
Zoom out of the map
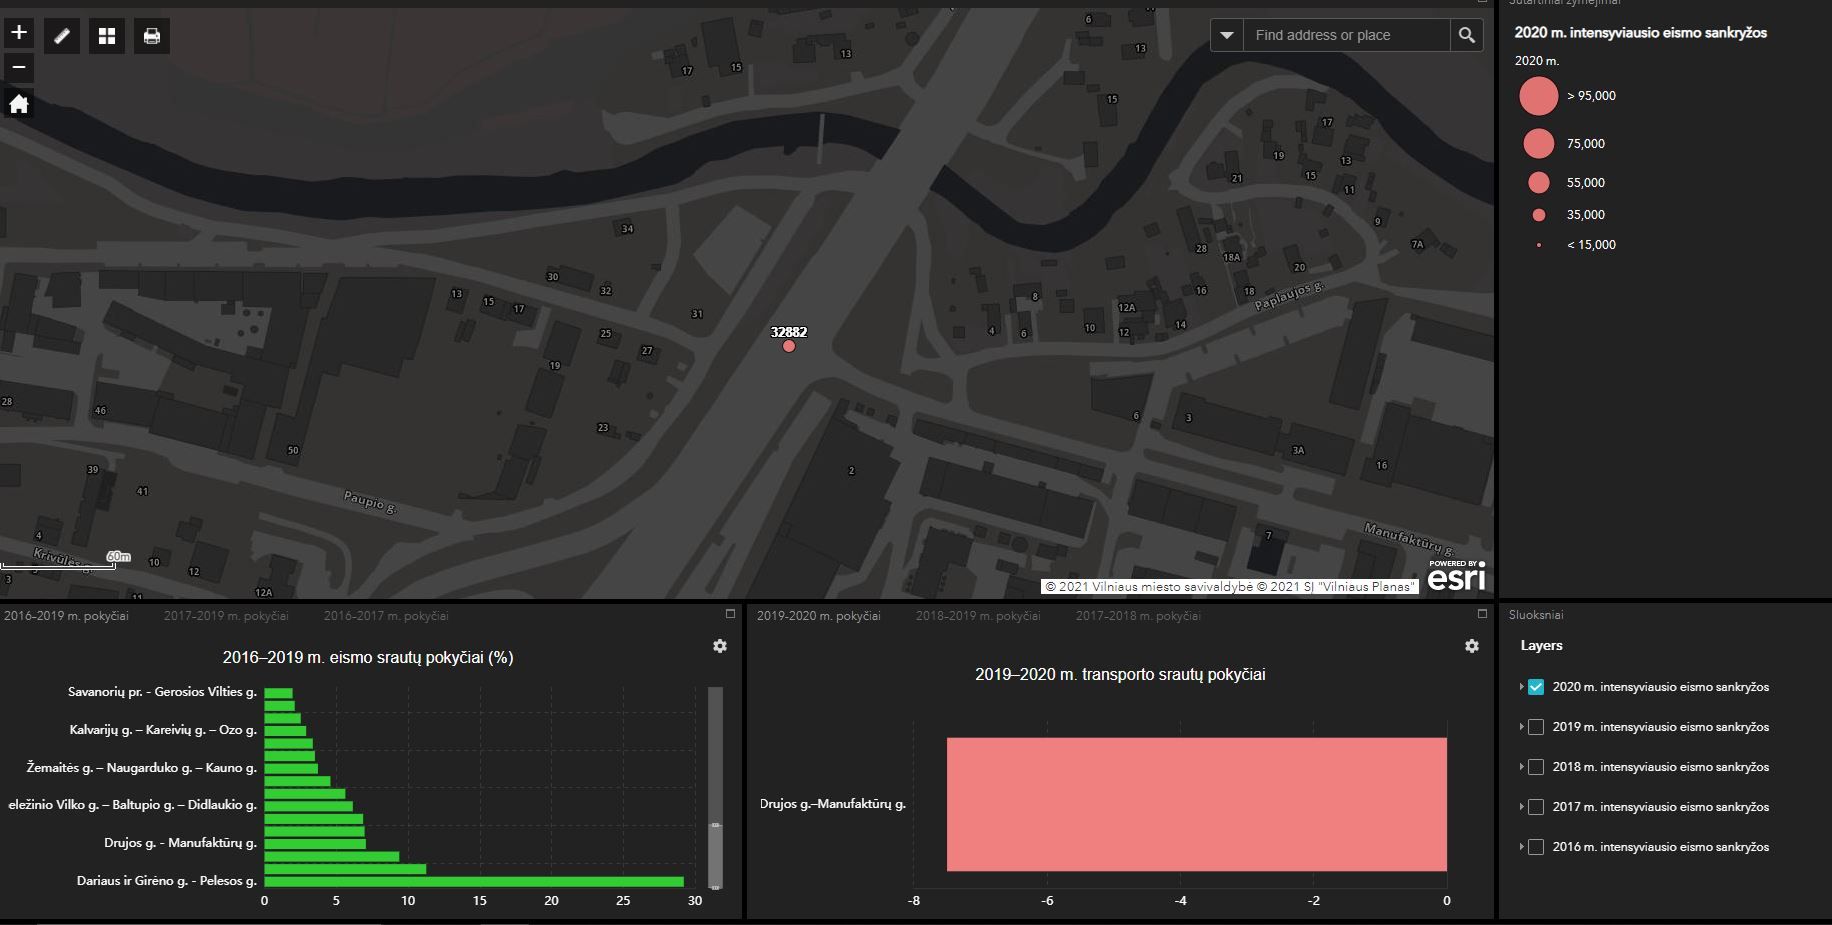[x=19, y=68]
